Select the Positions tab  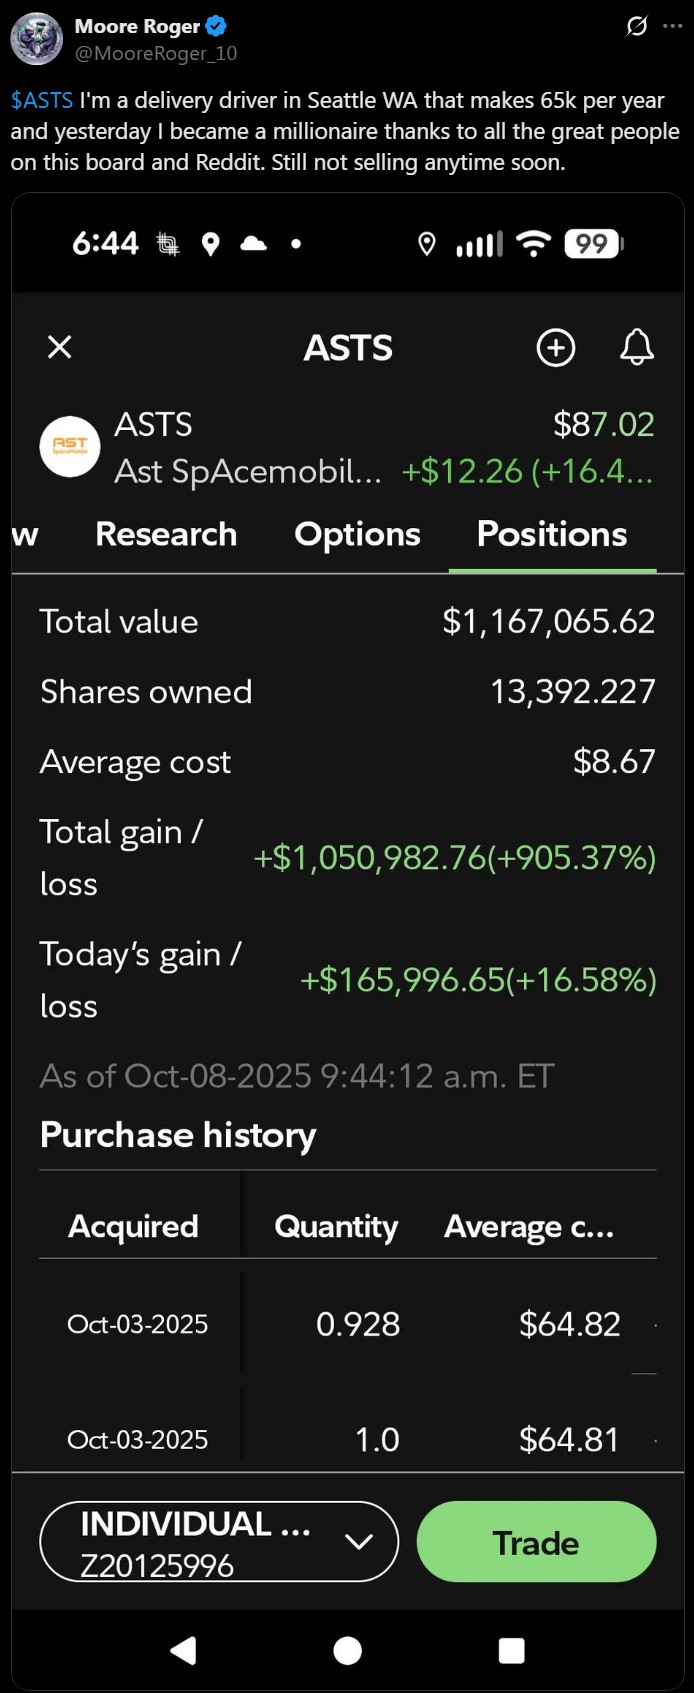pos(552,534)
